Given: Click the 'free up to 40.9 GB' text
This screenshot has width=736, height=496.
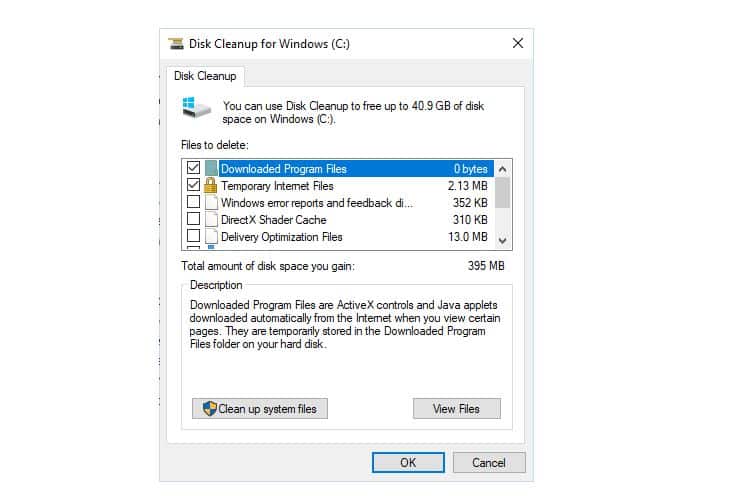Looking at the screenshot, I should pos(408,106).
